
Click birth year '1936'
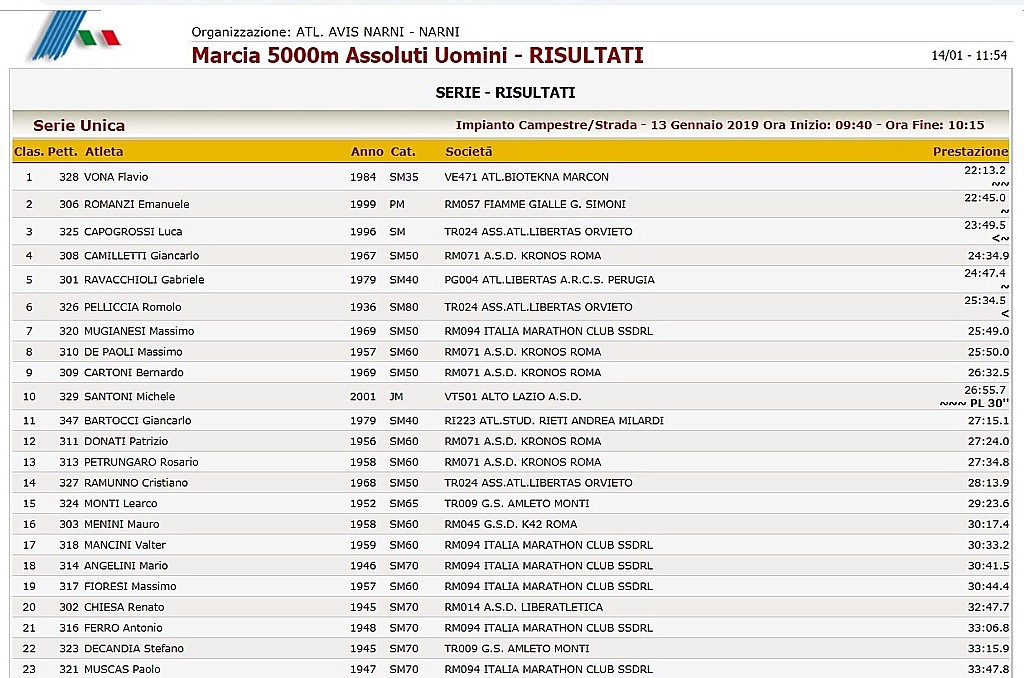point(363,308)
